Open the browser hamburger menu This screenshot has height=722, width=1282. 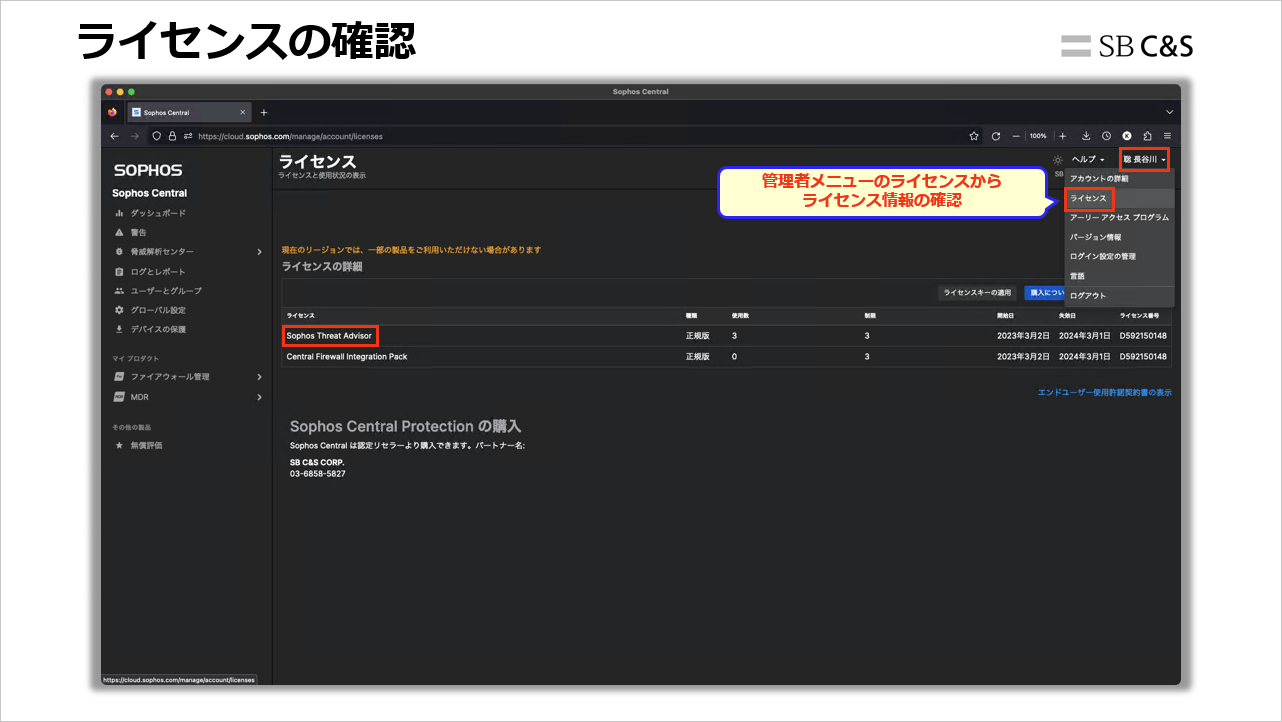click(x=1167, y=136)
